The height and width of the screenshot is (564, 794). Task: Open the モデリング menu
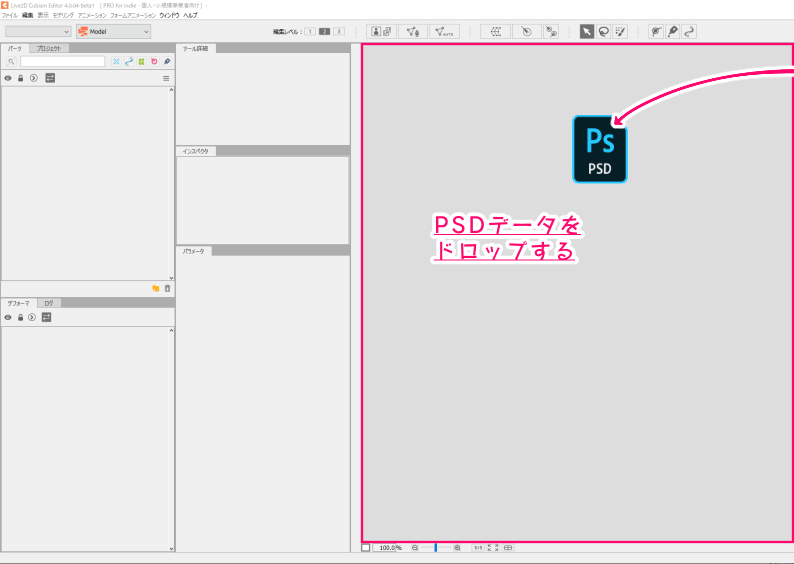point(63,15)
